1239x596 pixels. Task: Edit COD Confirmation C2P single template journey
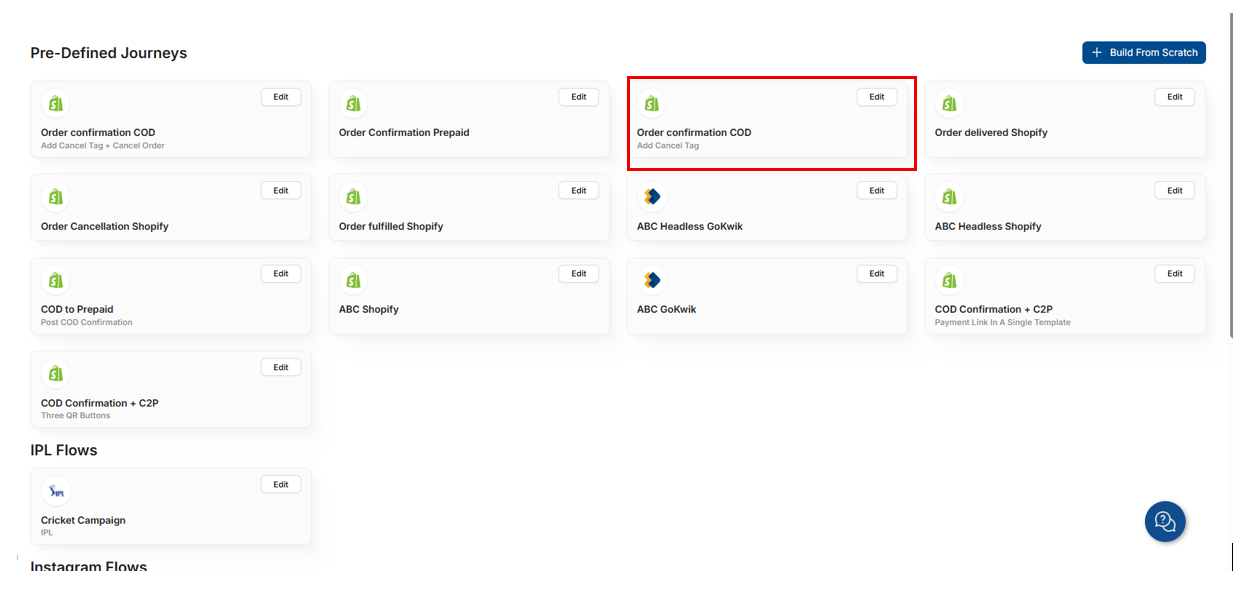[x=1175, y=273]
